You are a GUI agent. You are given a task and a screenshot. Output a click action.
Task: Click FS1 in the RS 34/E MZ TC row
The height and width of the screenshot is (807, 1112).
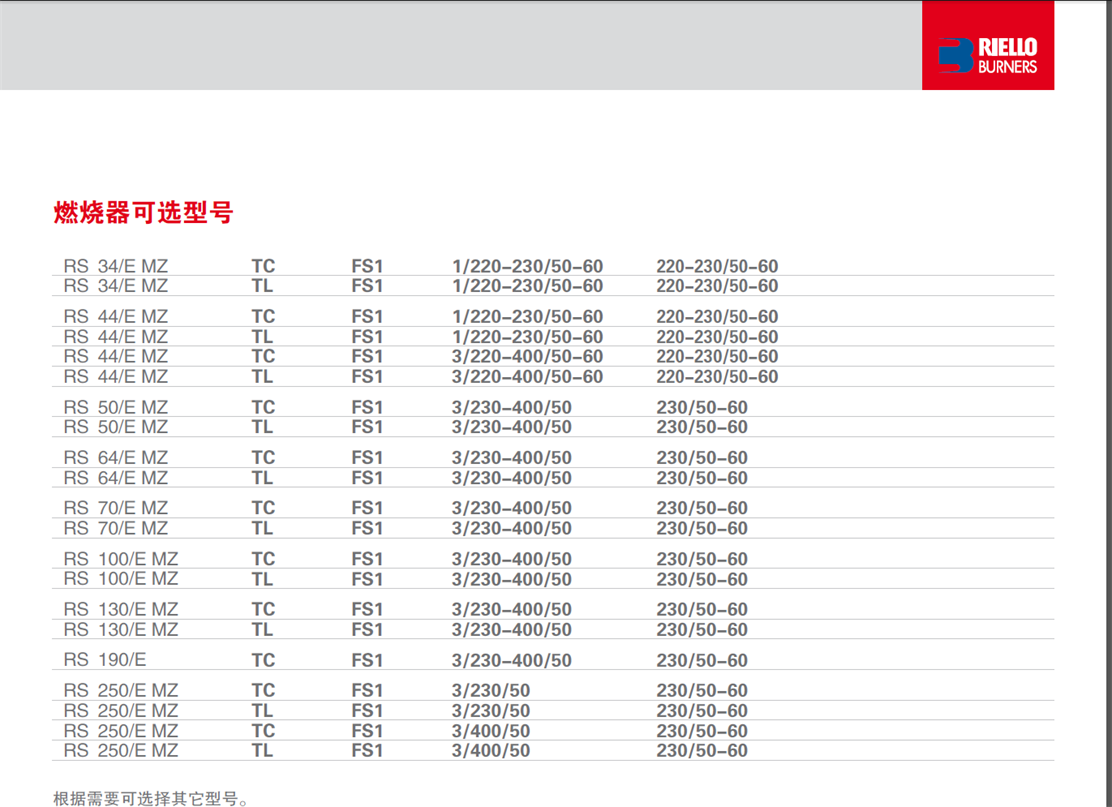367,267
